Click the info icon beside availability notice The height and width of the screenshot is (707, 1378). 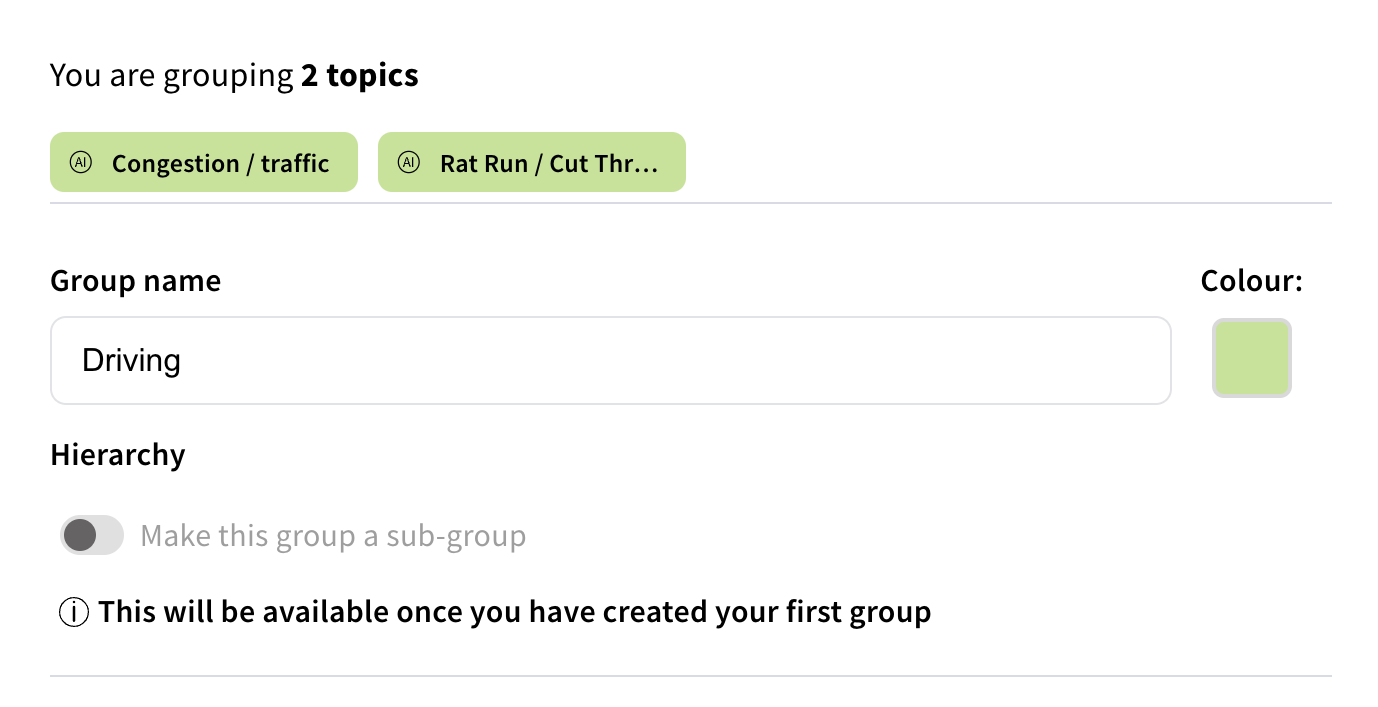(75, 612)
